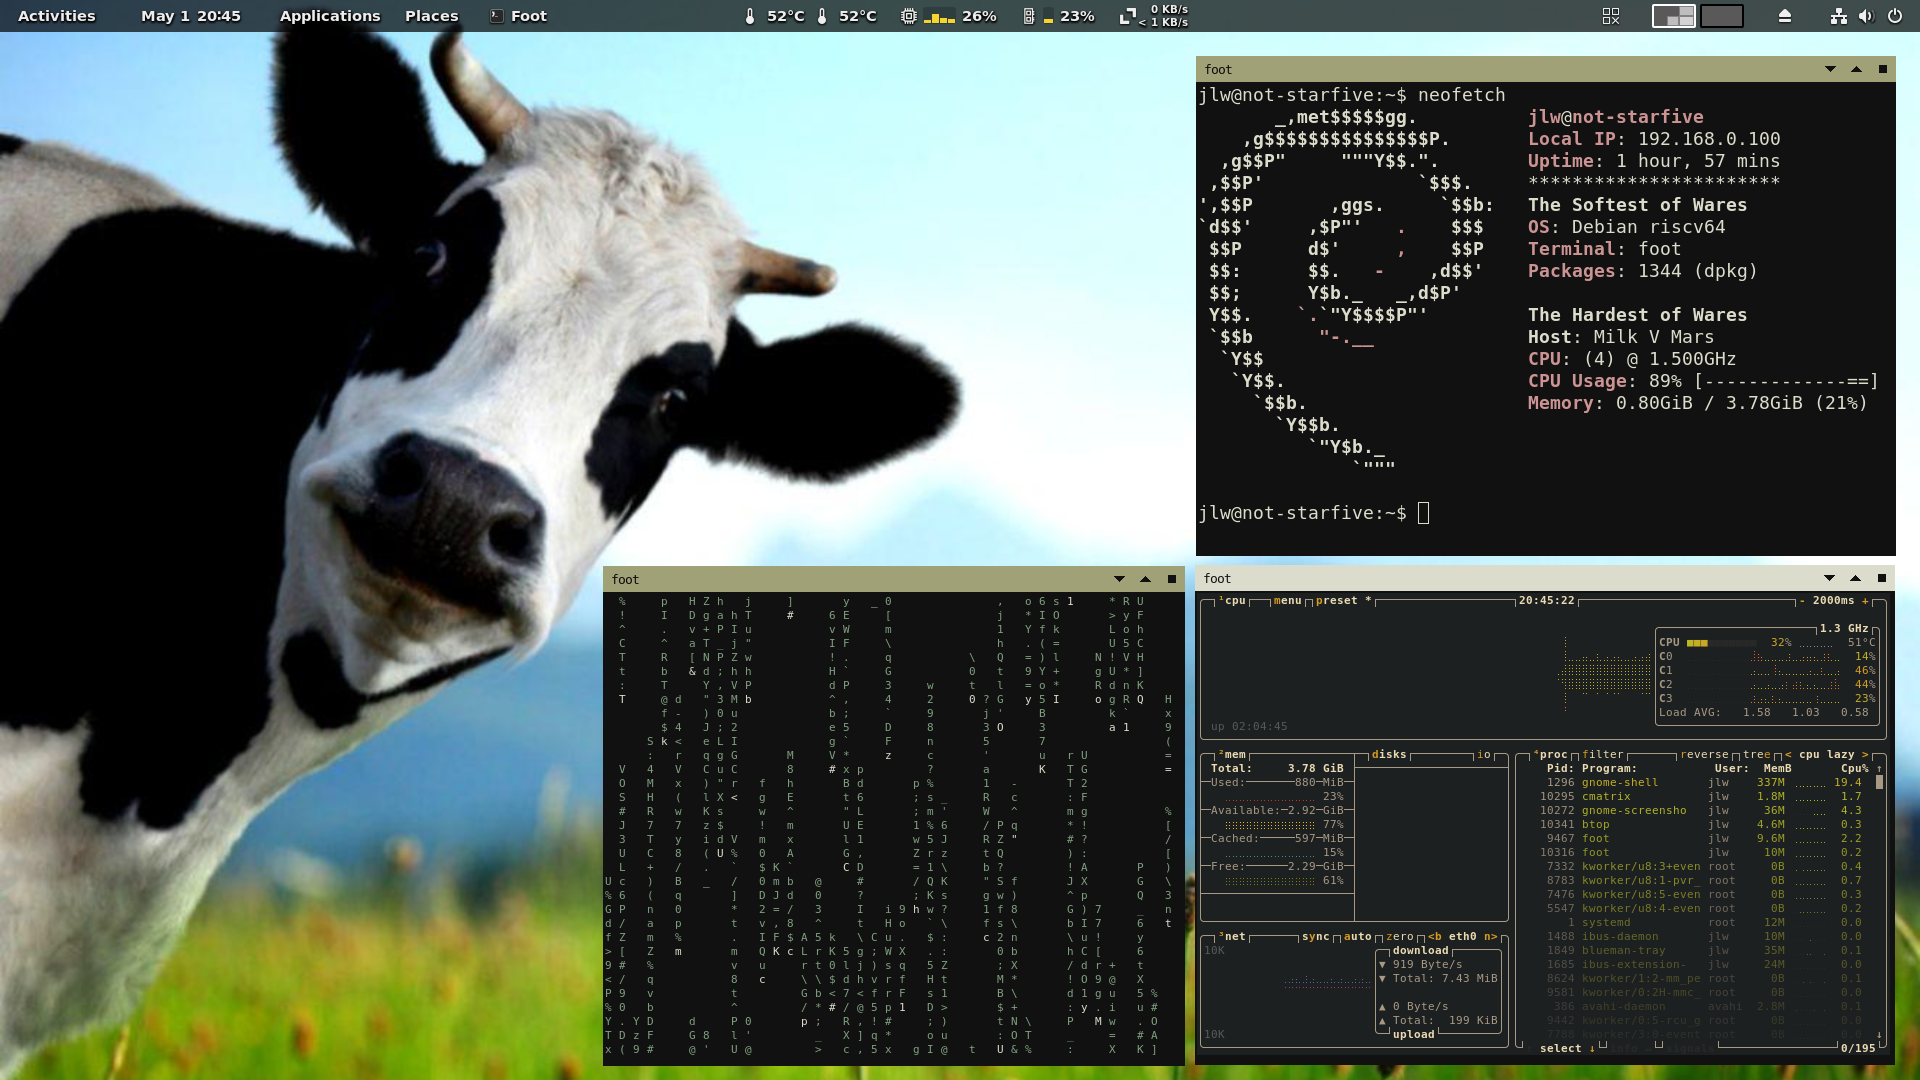Click the eject removable drive icon
1920x1080 pixels.
click(x=1784, y=16)
